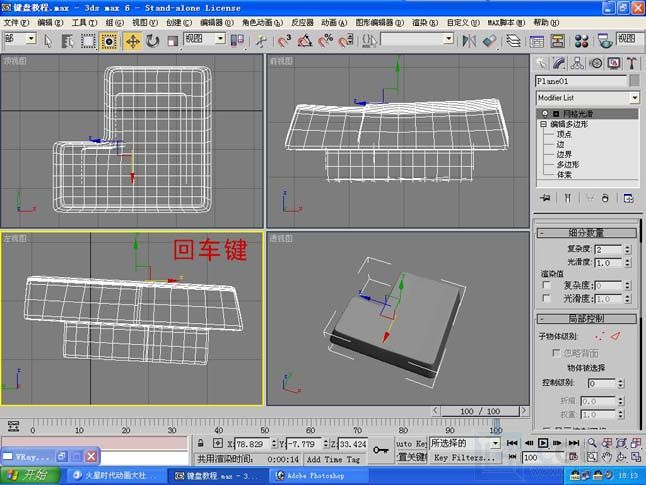Select the object selection arrow tool
The width and height of the screenshot is (646, 485).
tap(48, 41)
